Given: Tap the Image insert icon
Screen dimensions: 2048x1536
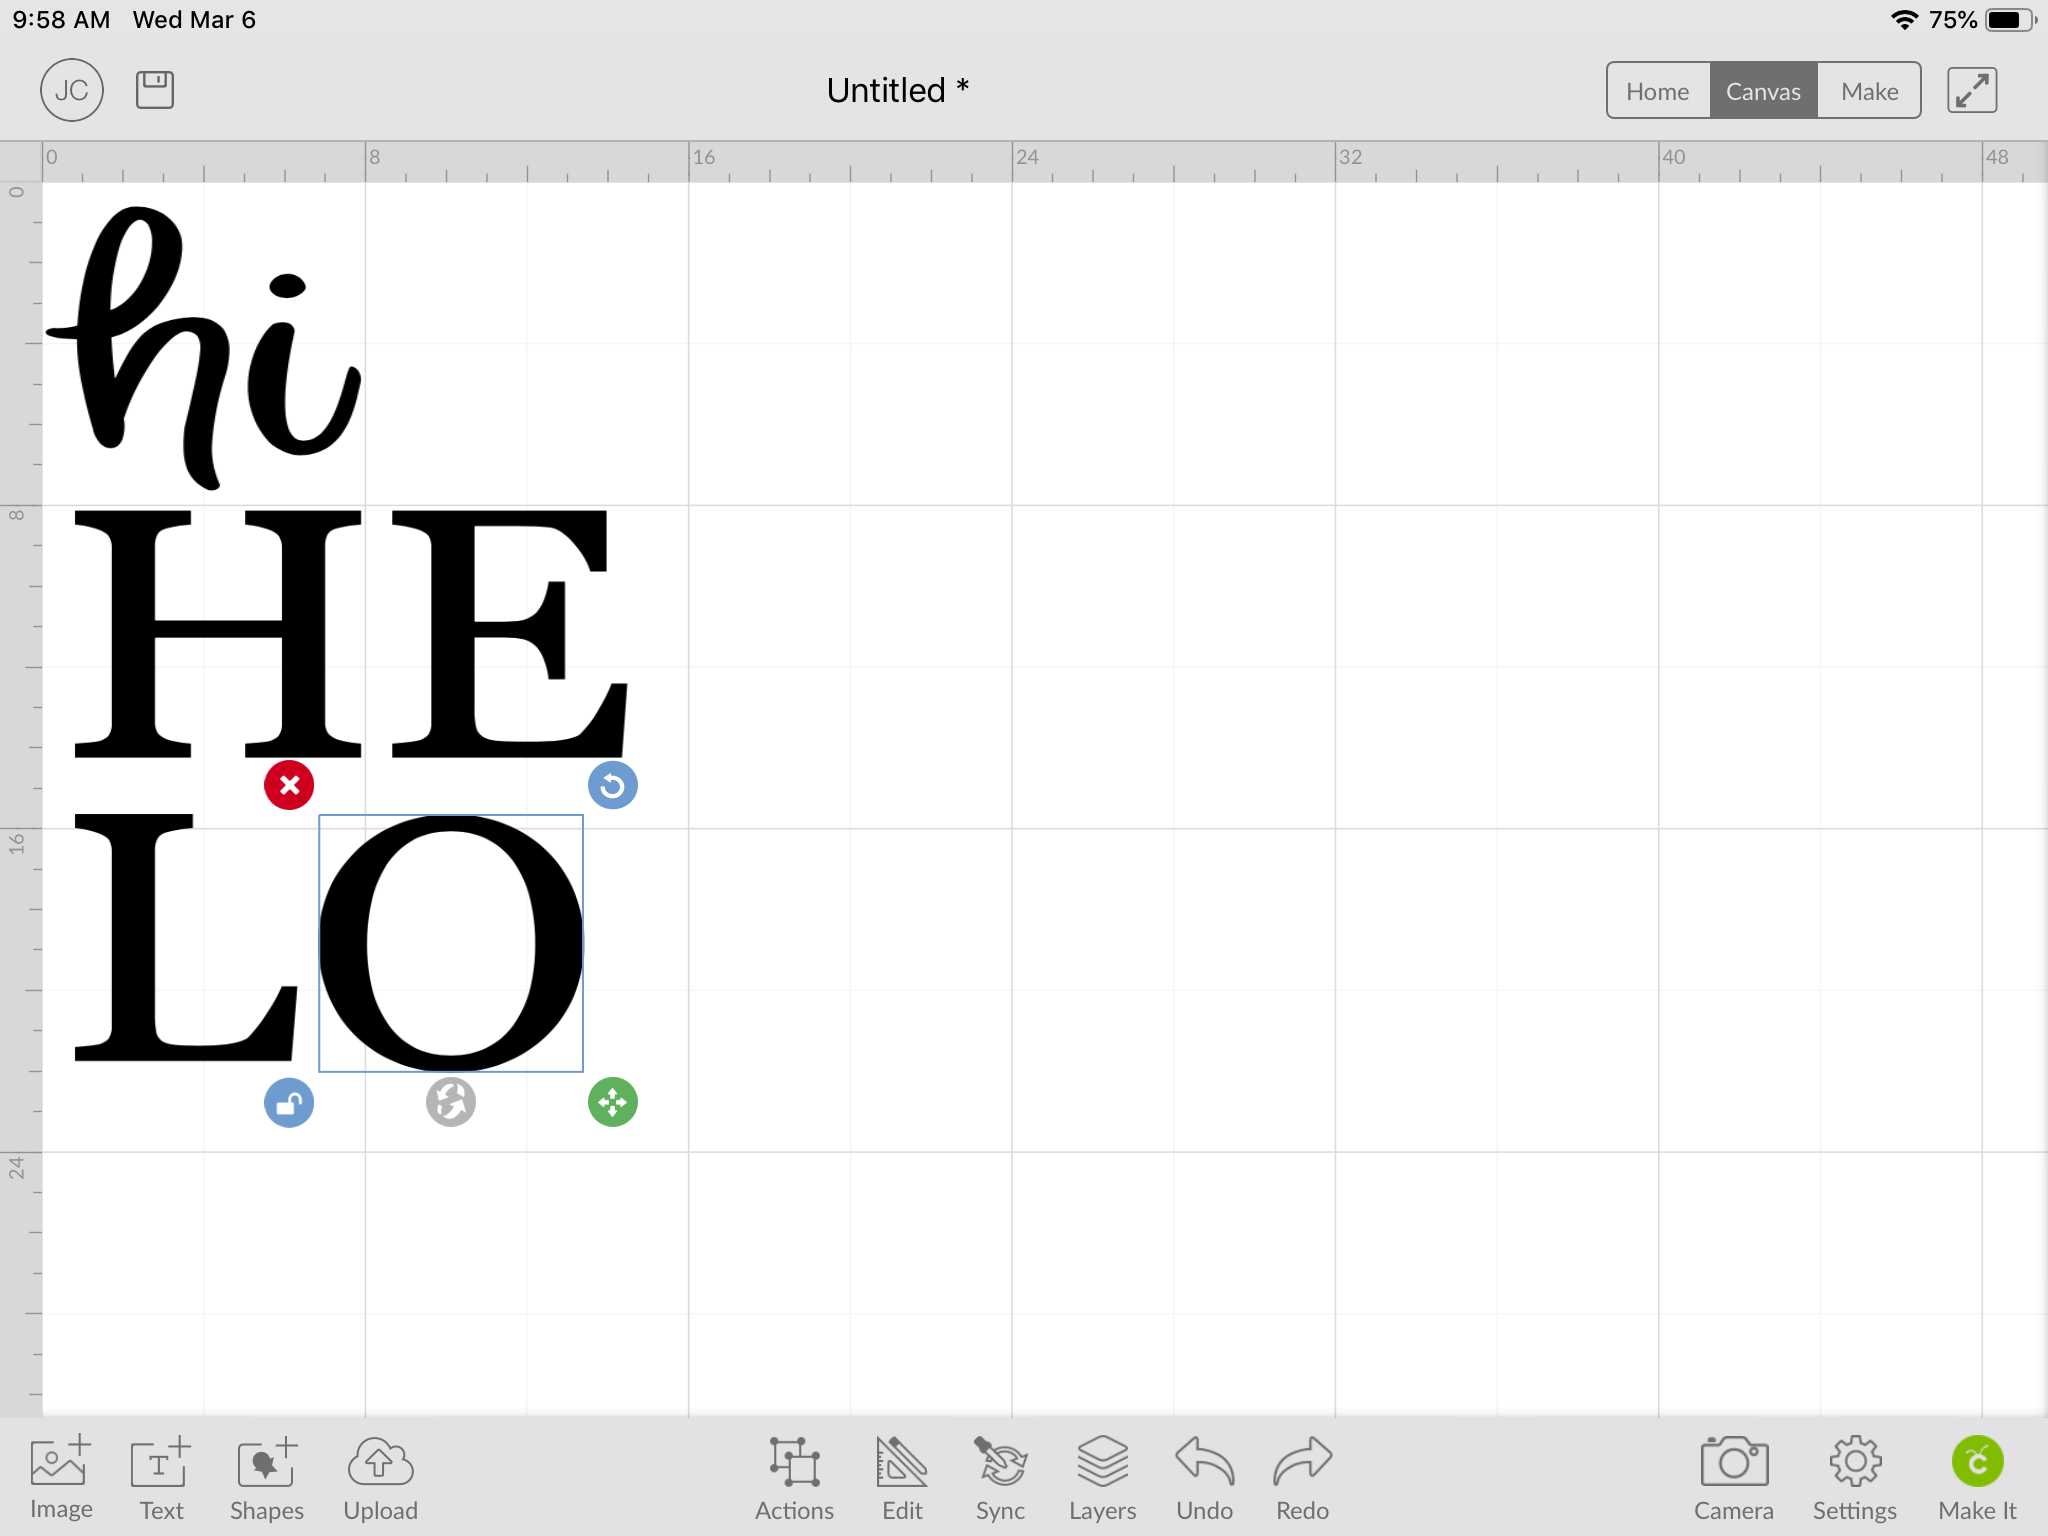Looking at the screenshot, I should coord(61,1478).
